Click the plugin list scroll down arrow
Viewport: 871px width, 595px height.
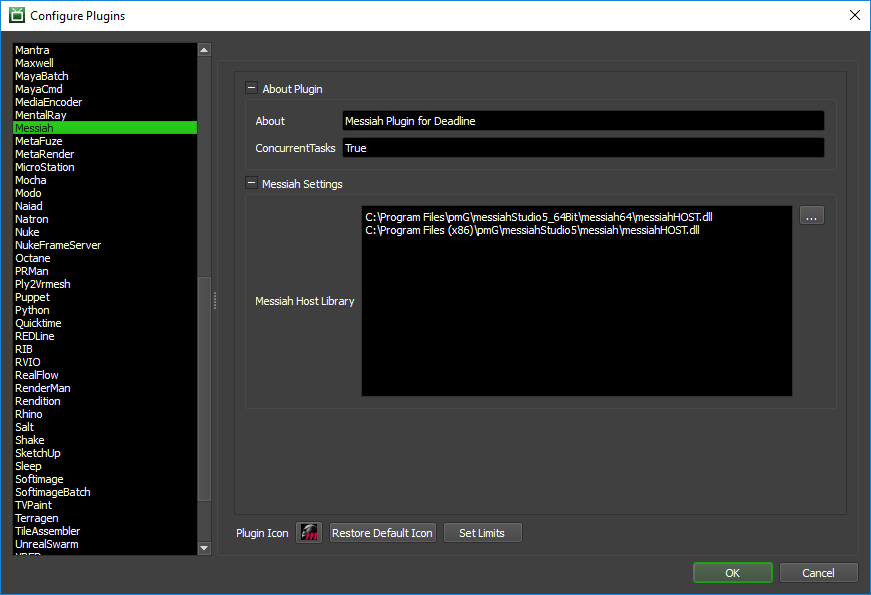pyautogui.click(x=204, y=548)
